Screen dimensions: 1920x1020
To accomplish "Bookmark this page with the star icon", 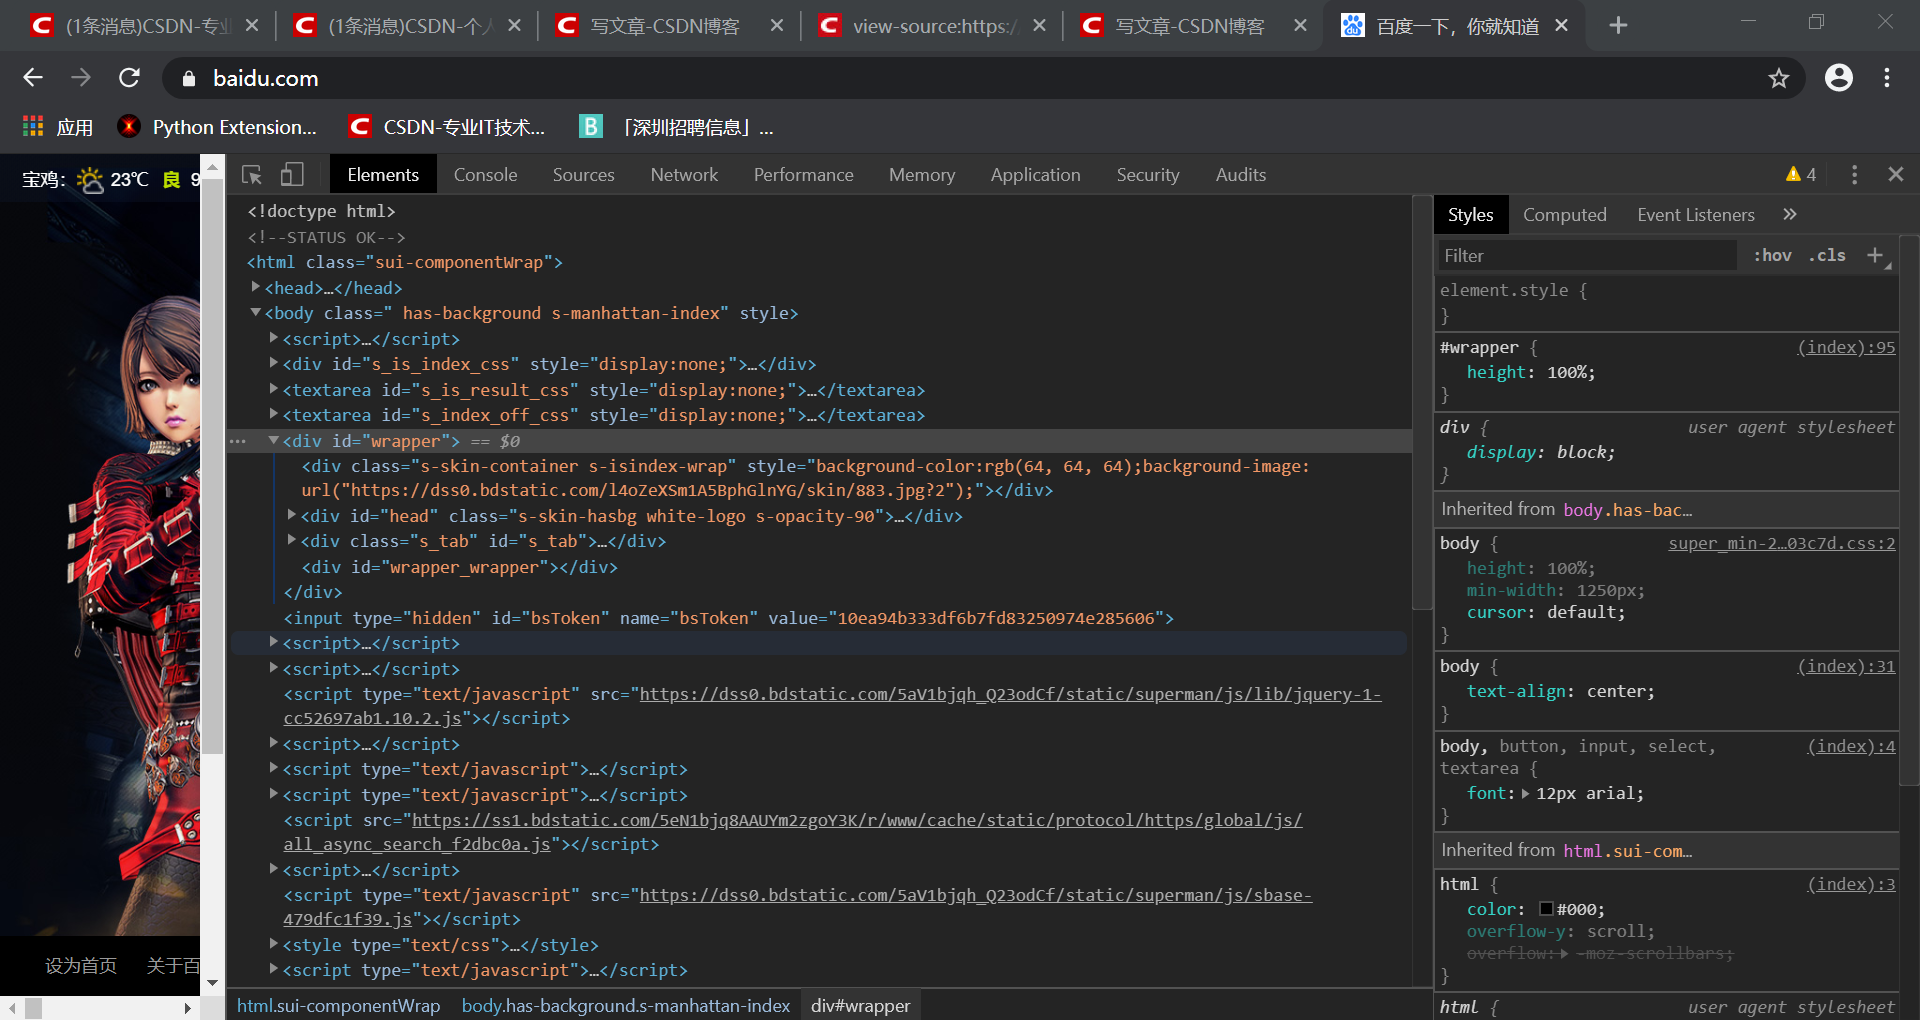I will [x=1778, y=78].
